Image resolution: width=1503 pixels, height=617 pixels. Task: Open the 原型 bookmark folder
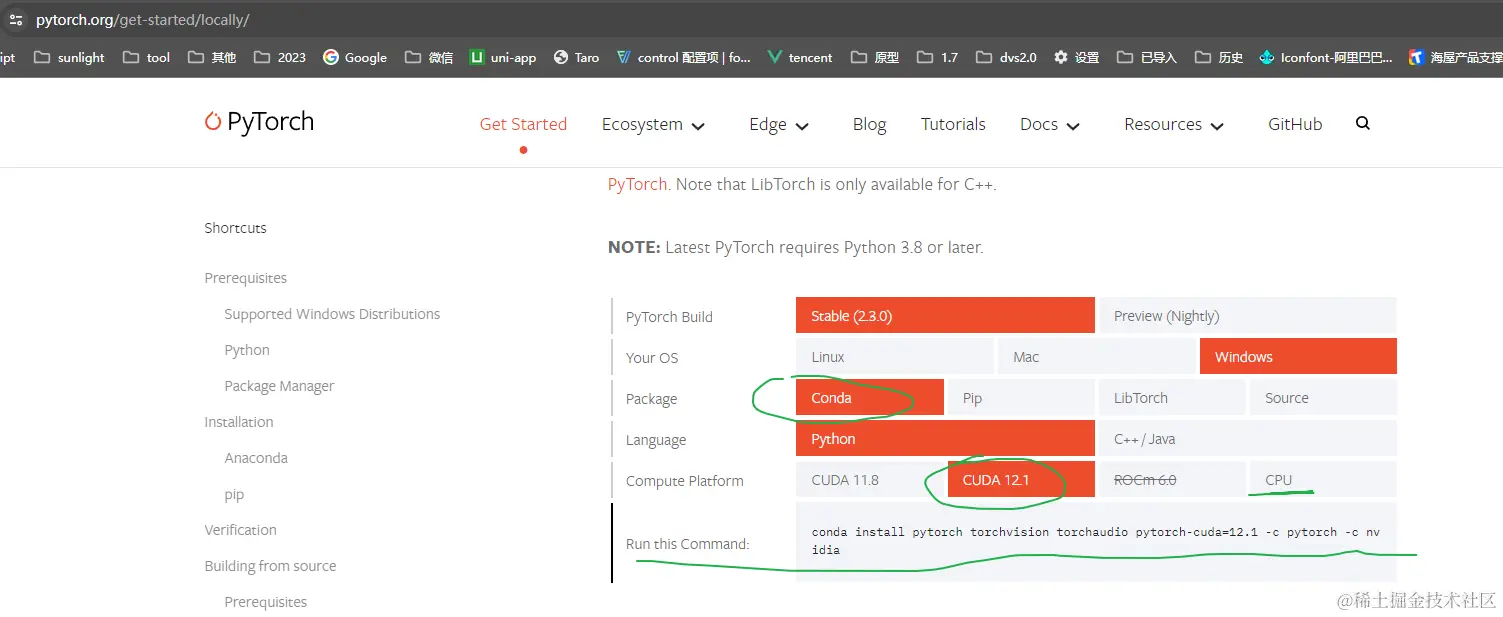[875, 57]
